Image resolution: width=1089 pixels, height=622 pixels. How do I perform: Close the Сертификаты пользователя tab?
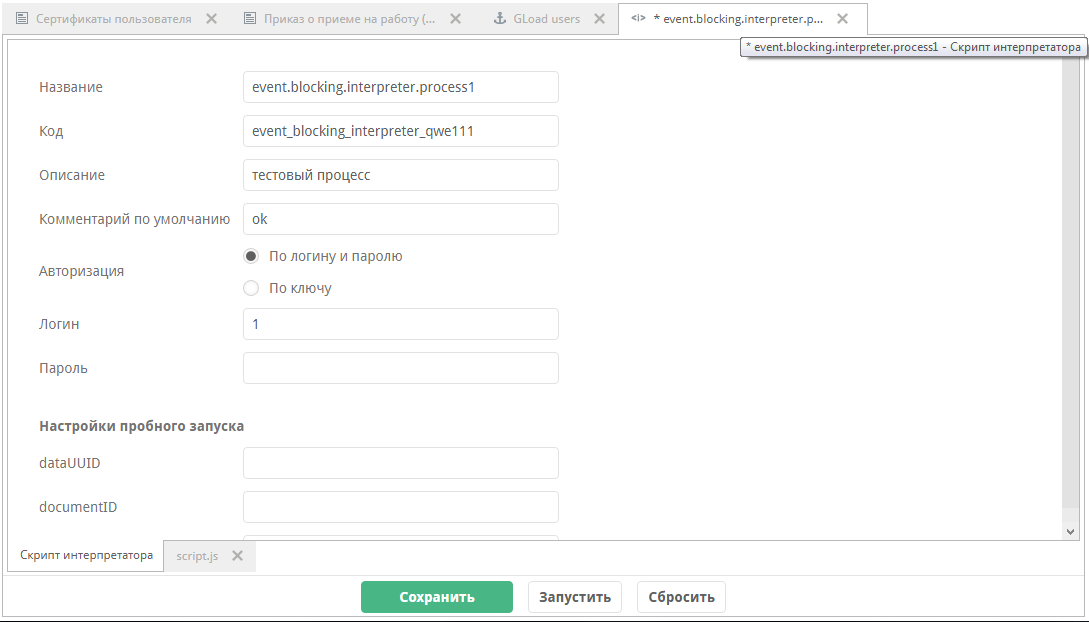[x=212, y=19]
